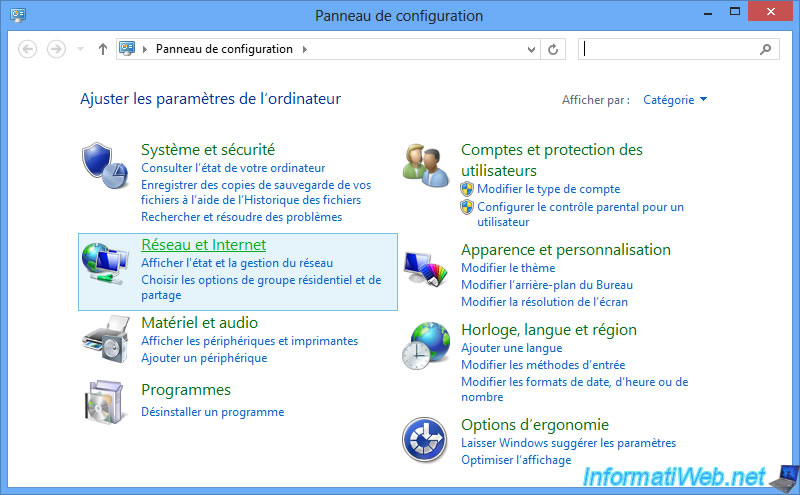Open the Catégorie view dropdown
The height and width of the screenshot is (495, 800).
[x=674, y=100]
